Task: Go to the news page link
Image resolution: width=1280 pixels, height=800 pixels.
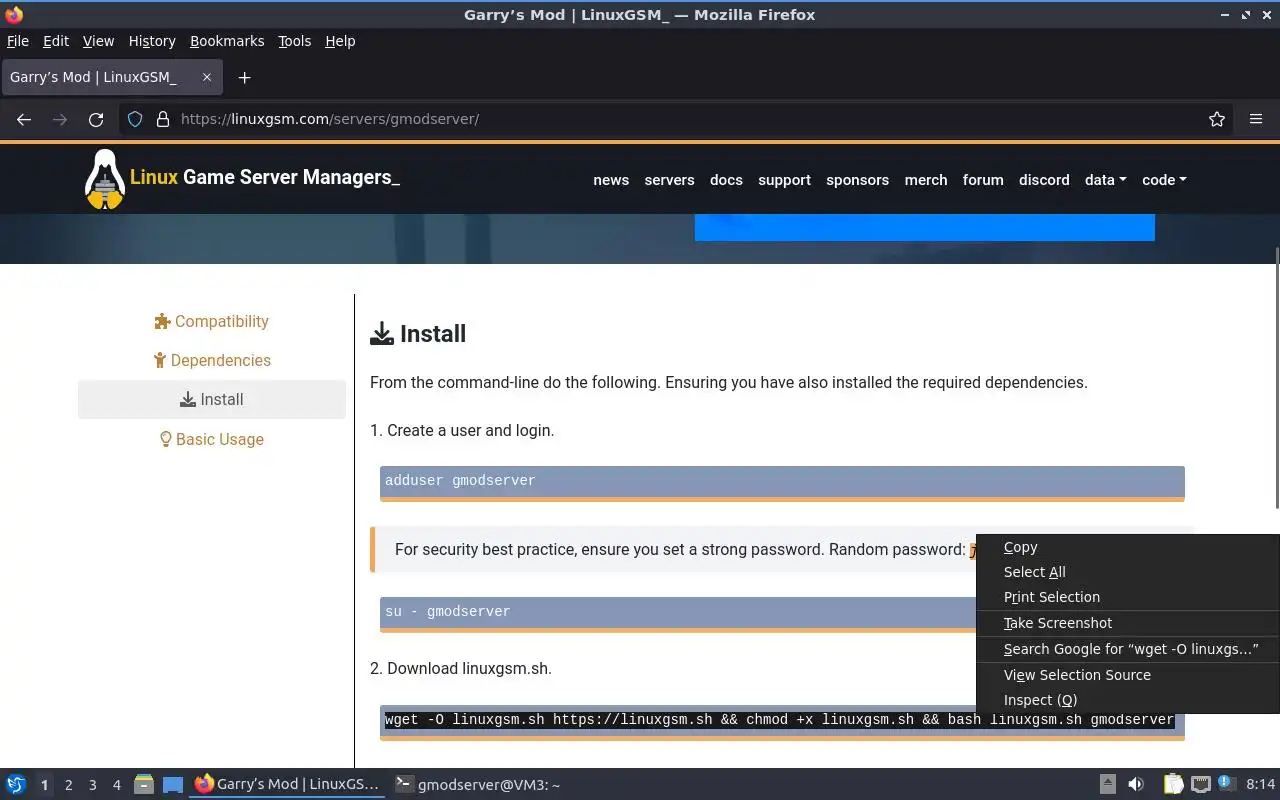Action: pyautogui.click(x=611, y=180)
